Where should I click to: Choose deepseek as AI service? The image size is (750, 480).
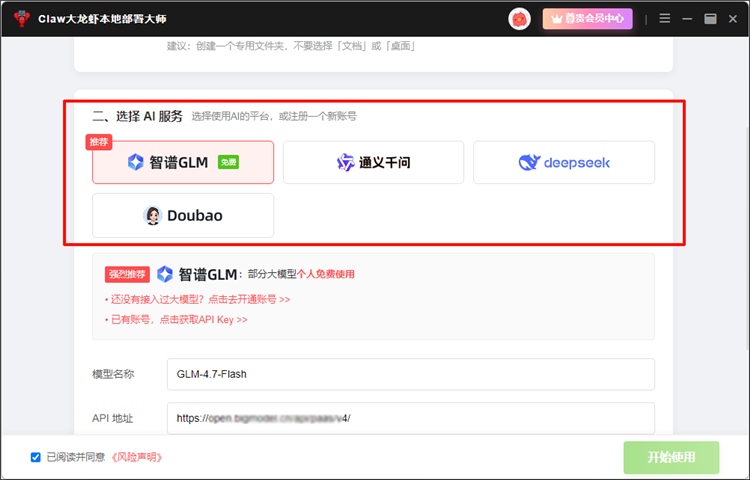[564, 162]
